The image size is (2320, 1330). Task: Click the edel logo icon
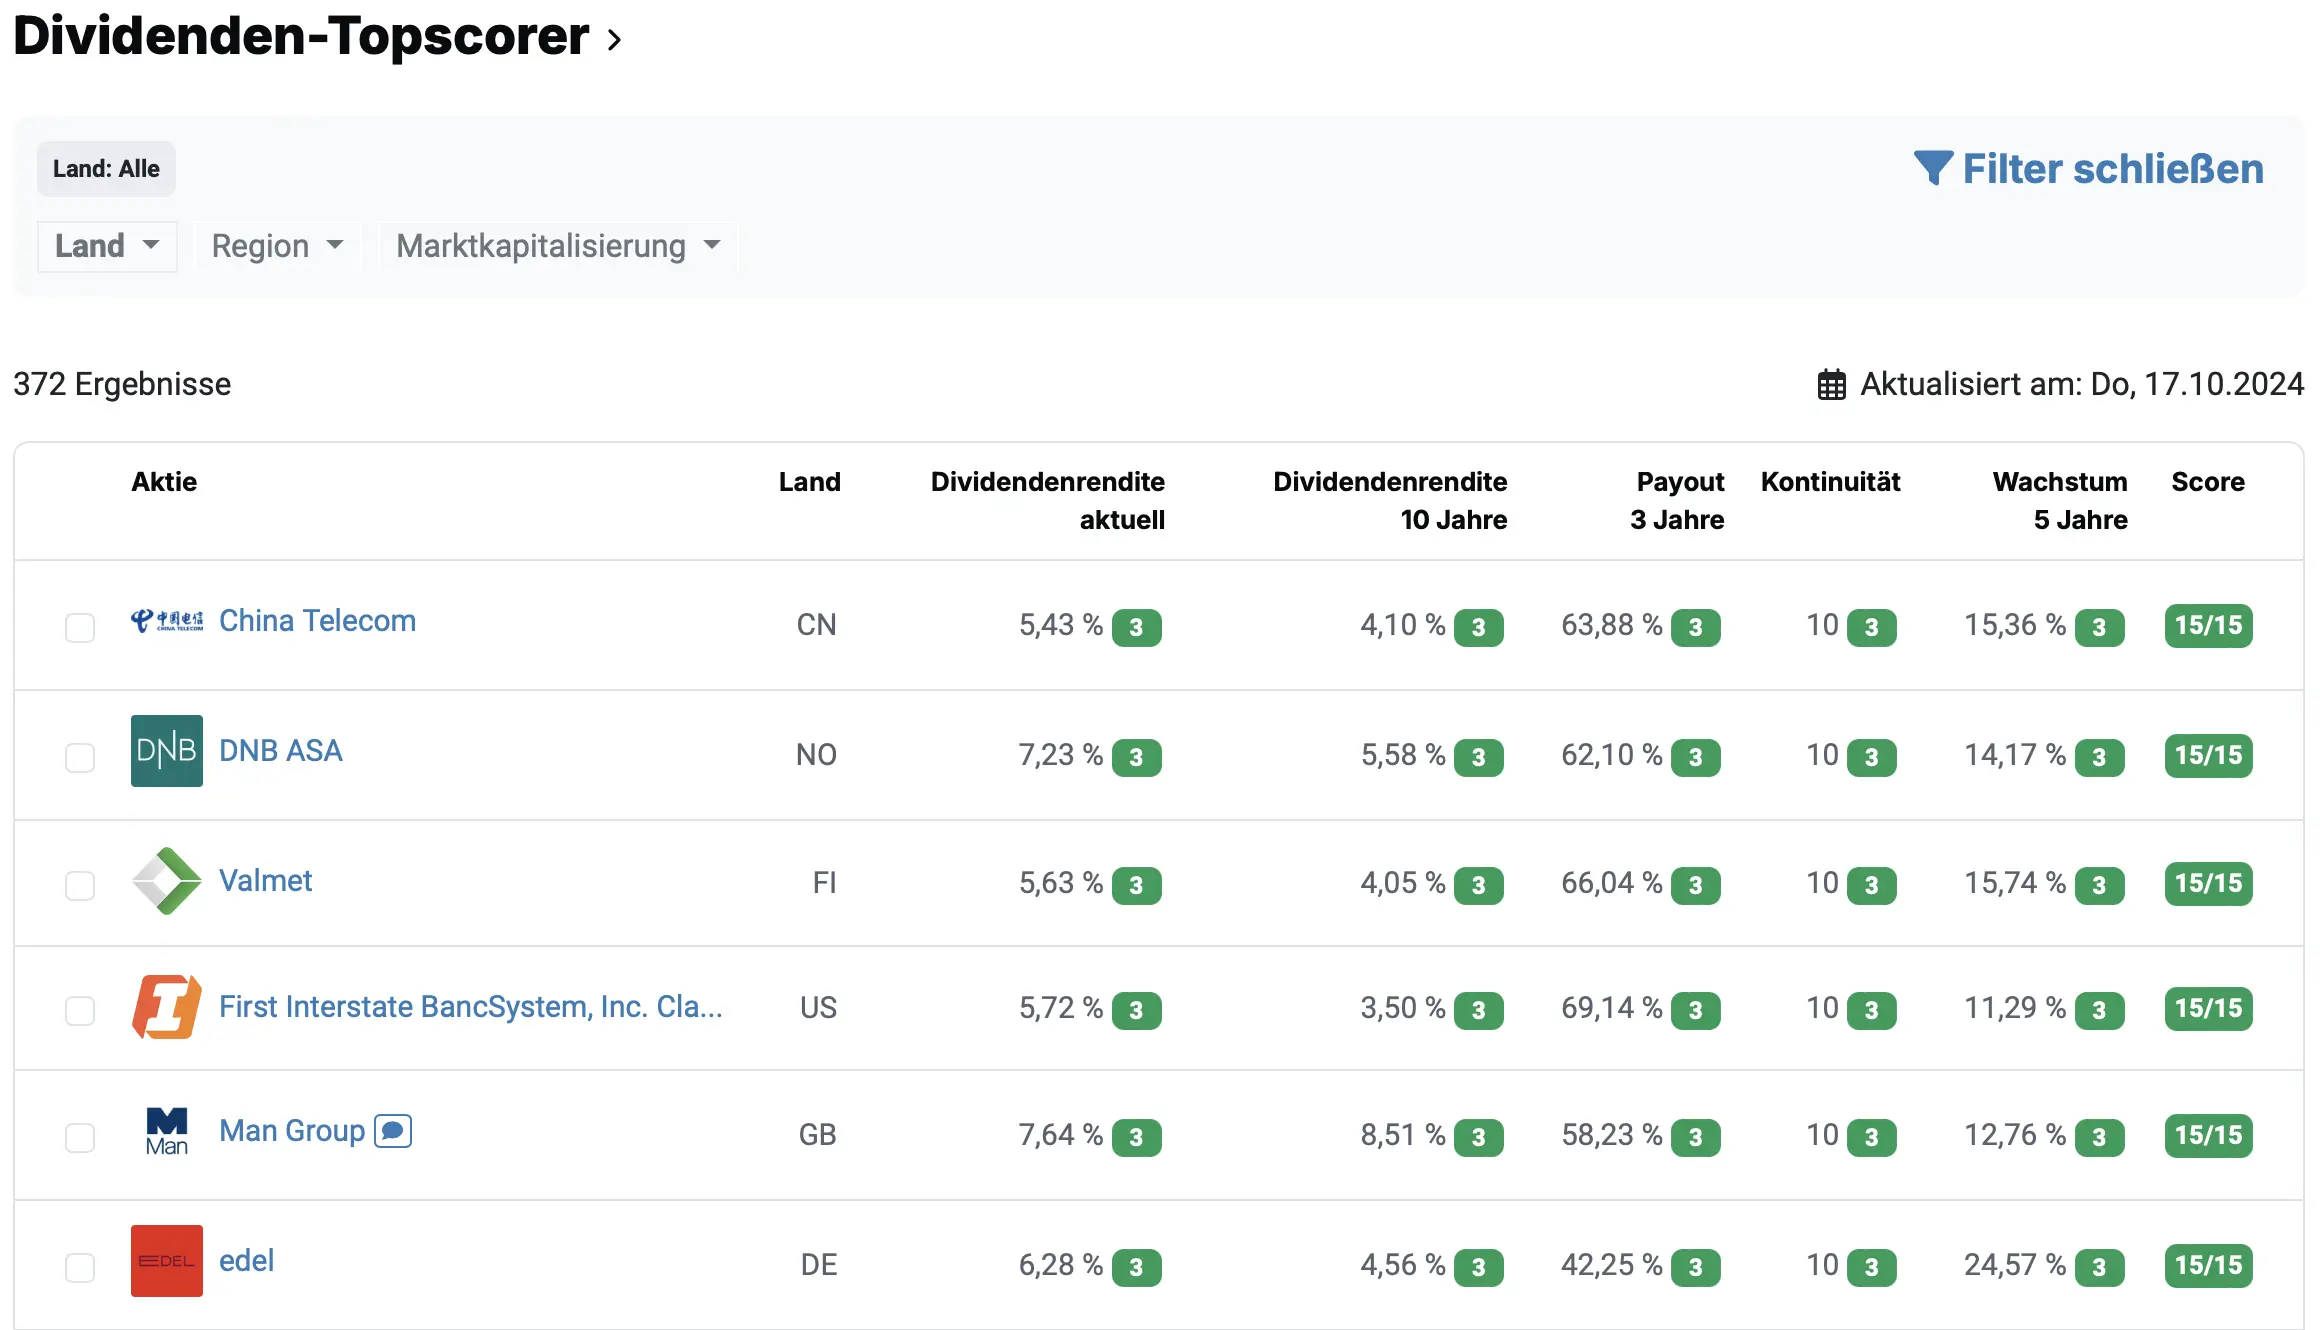click(x=167, y=1261)
